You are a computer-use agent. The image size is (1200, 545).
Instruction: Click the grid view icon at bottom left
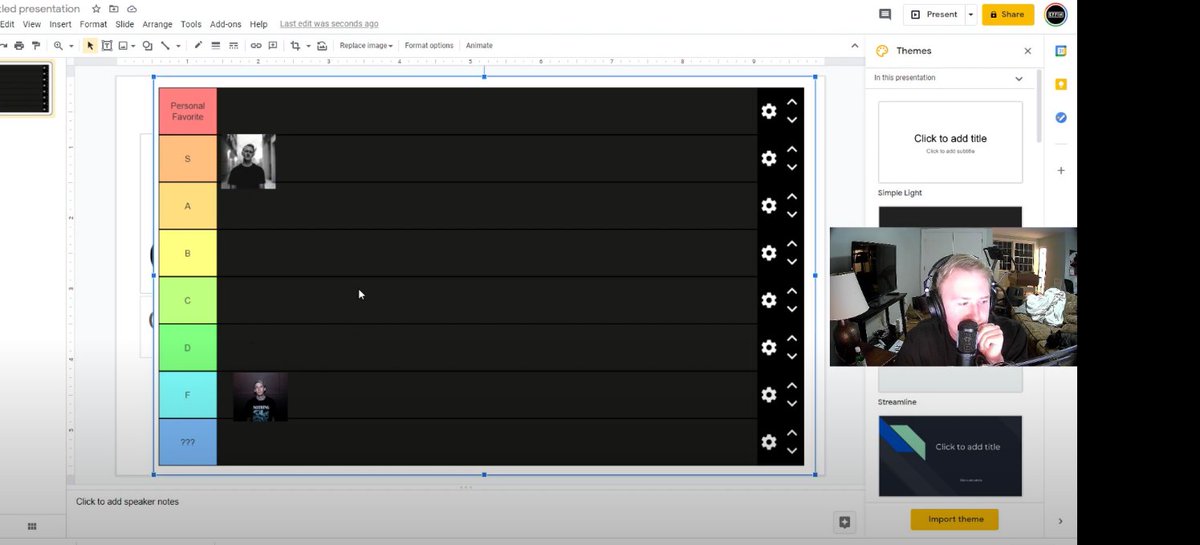(32, 526)
